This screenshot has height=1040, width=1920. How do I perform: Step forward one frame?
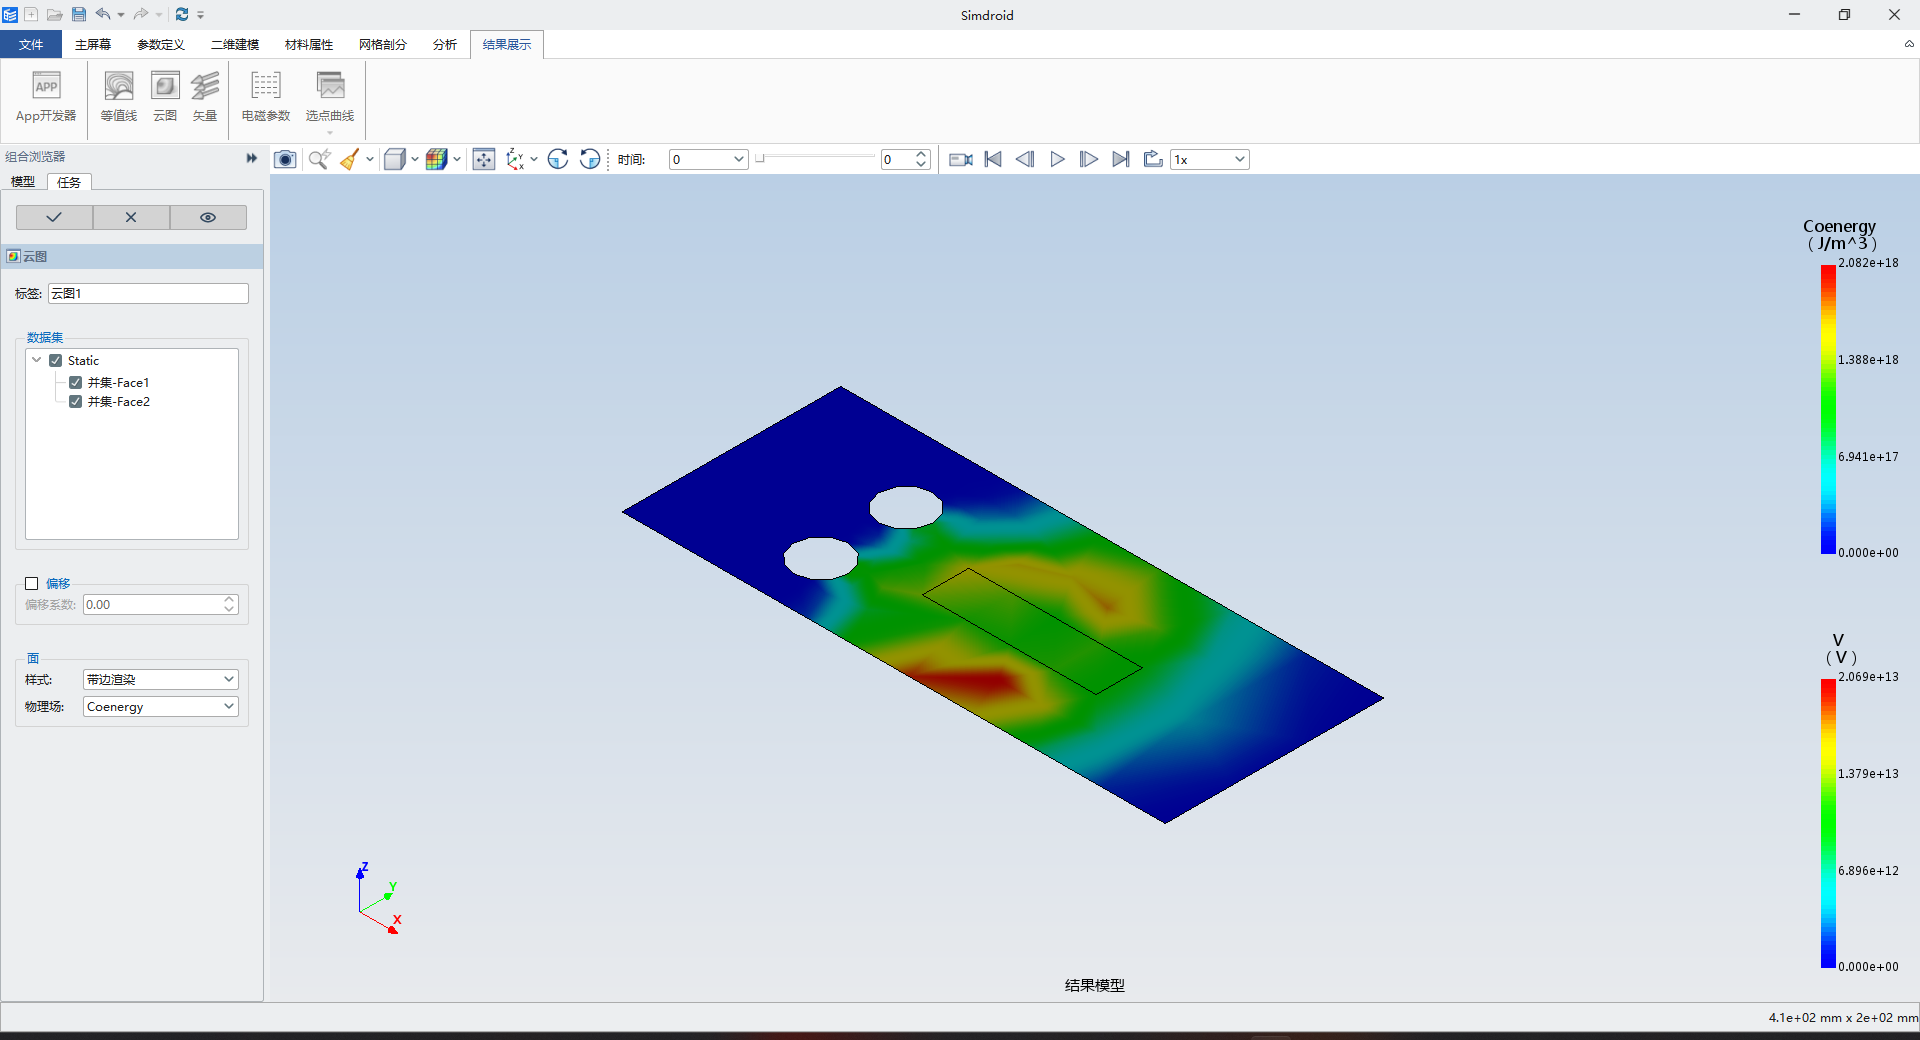pos(1089,159)
